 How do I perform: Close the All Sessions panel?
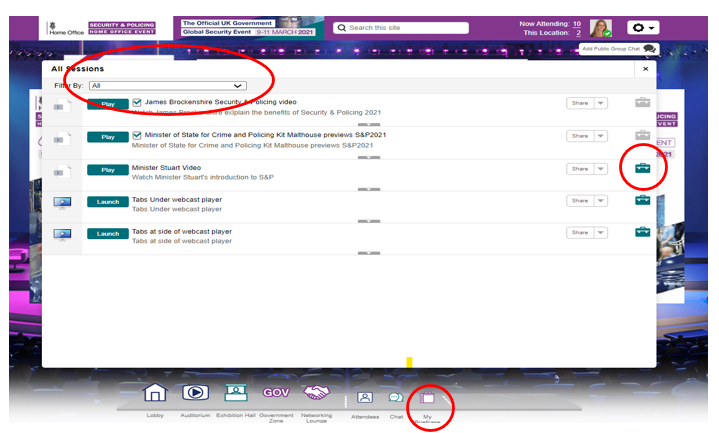pyautogui.click(x=645, y=69)
